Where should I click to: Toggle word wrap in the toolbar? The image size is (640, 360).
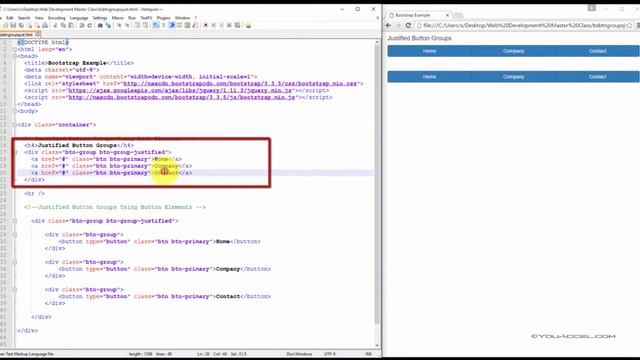coord(156,25)
